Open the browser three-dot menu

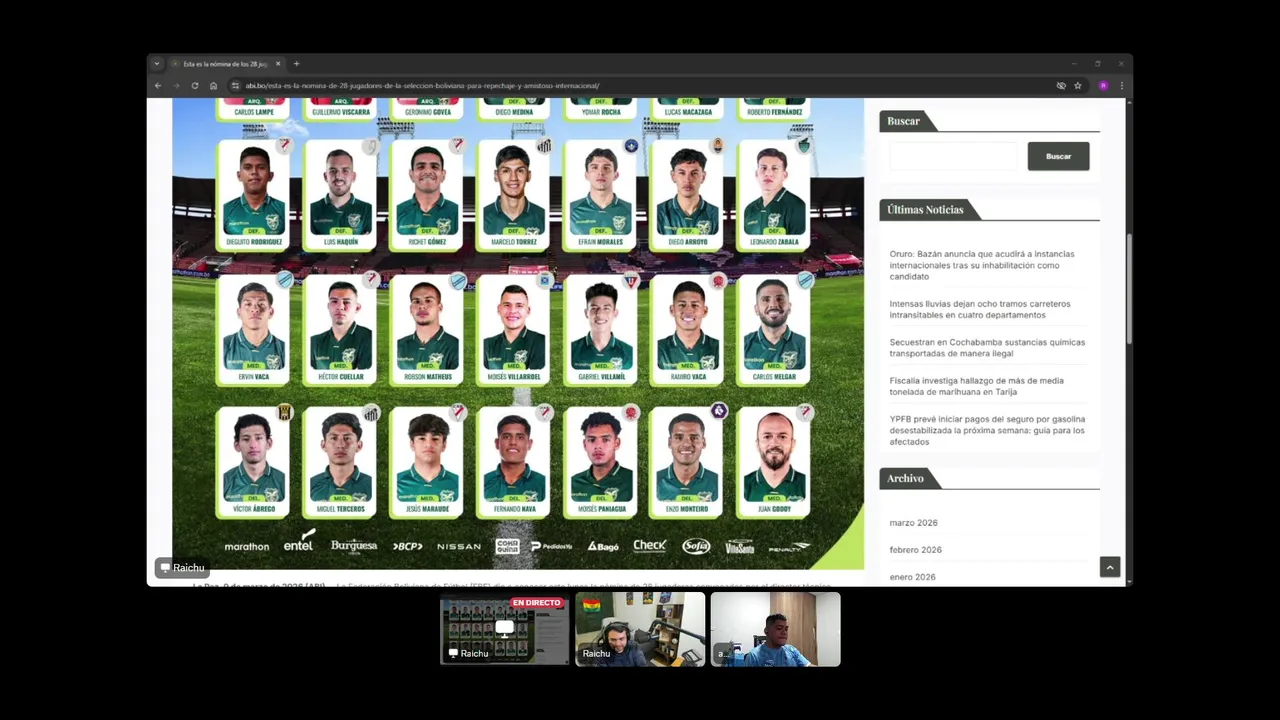[1121, 86]
